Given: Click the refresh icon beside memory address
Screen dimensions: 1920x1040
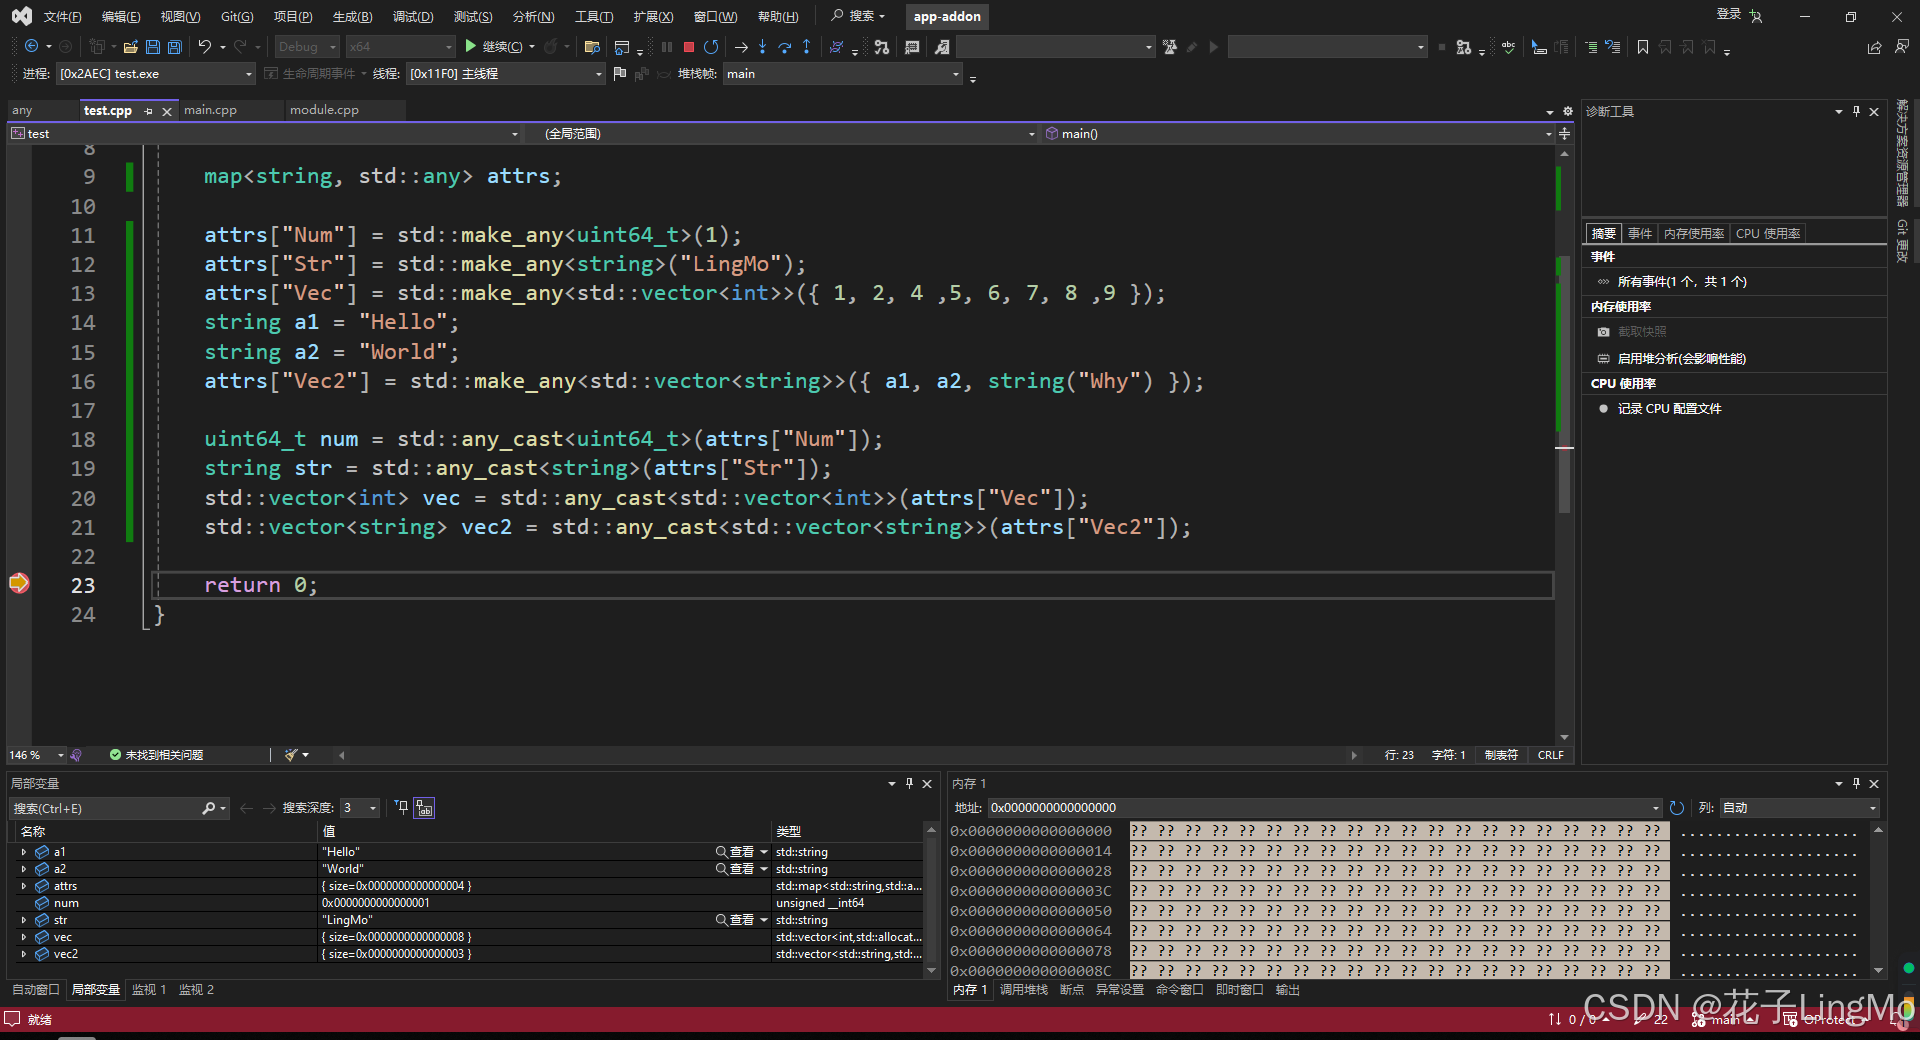Looking at the screenshot, I should (1677, 808).
